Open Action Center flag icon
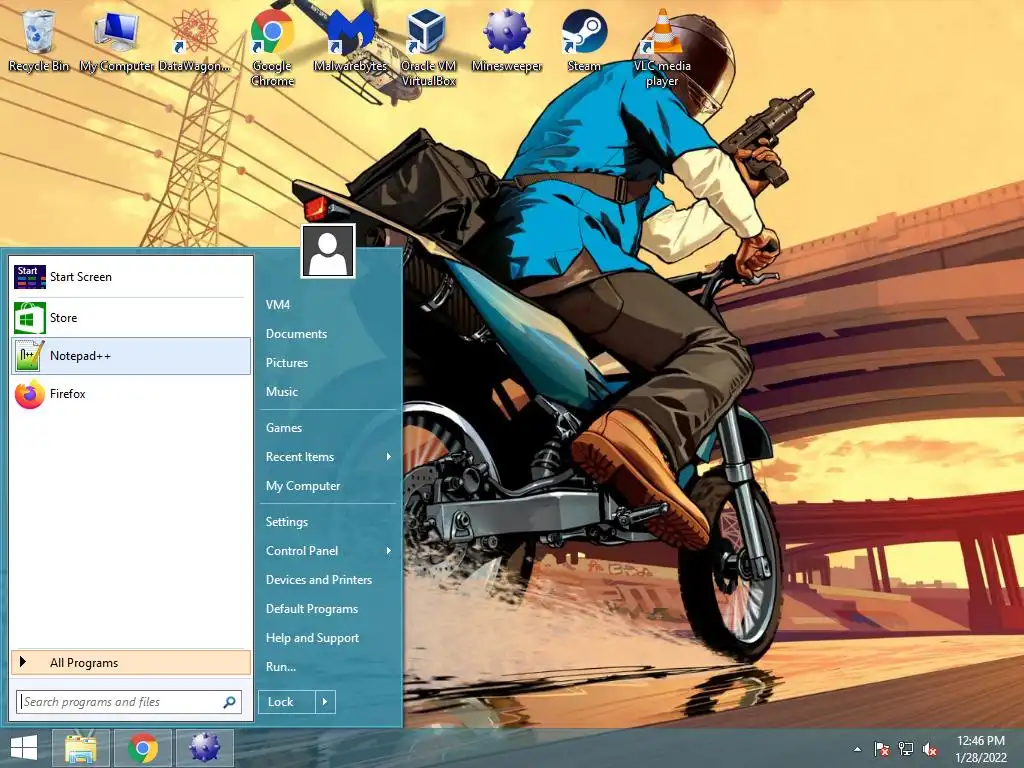The height and width of the screenshot is (768, 1024). coord(881,749)
